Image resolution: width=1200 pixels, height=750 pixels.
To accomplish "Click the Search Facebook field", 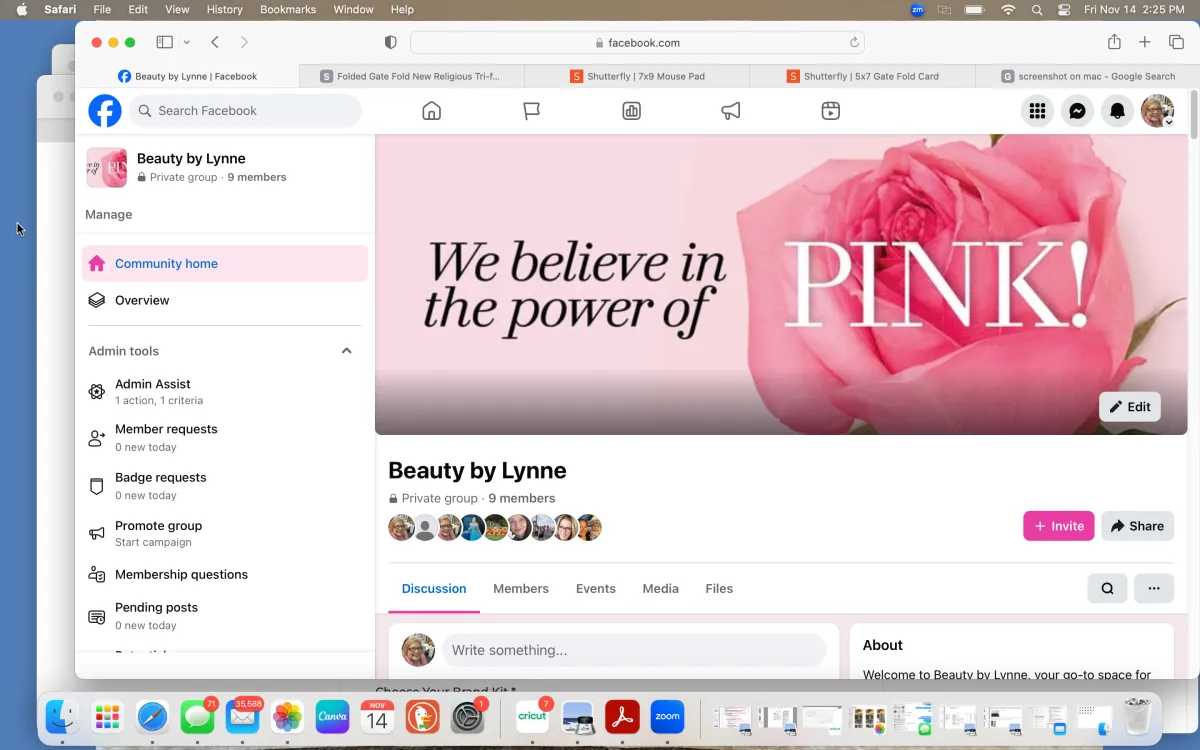I will coord(245,111).
